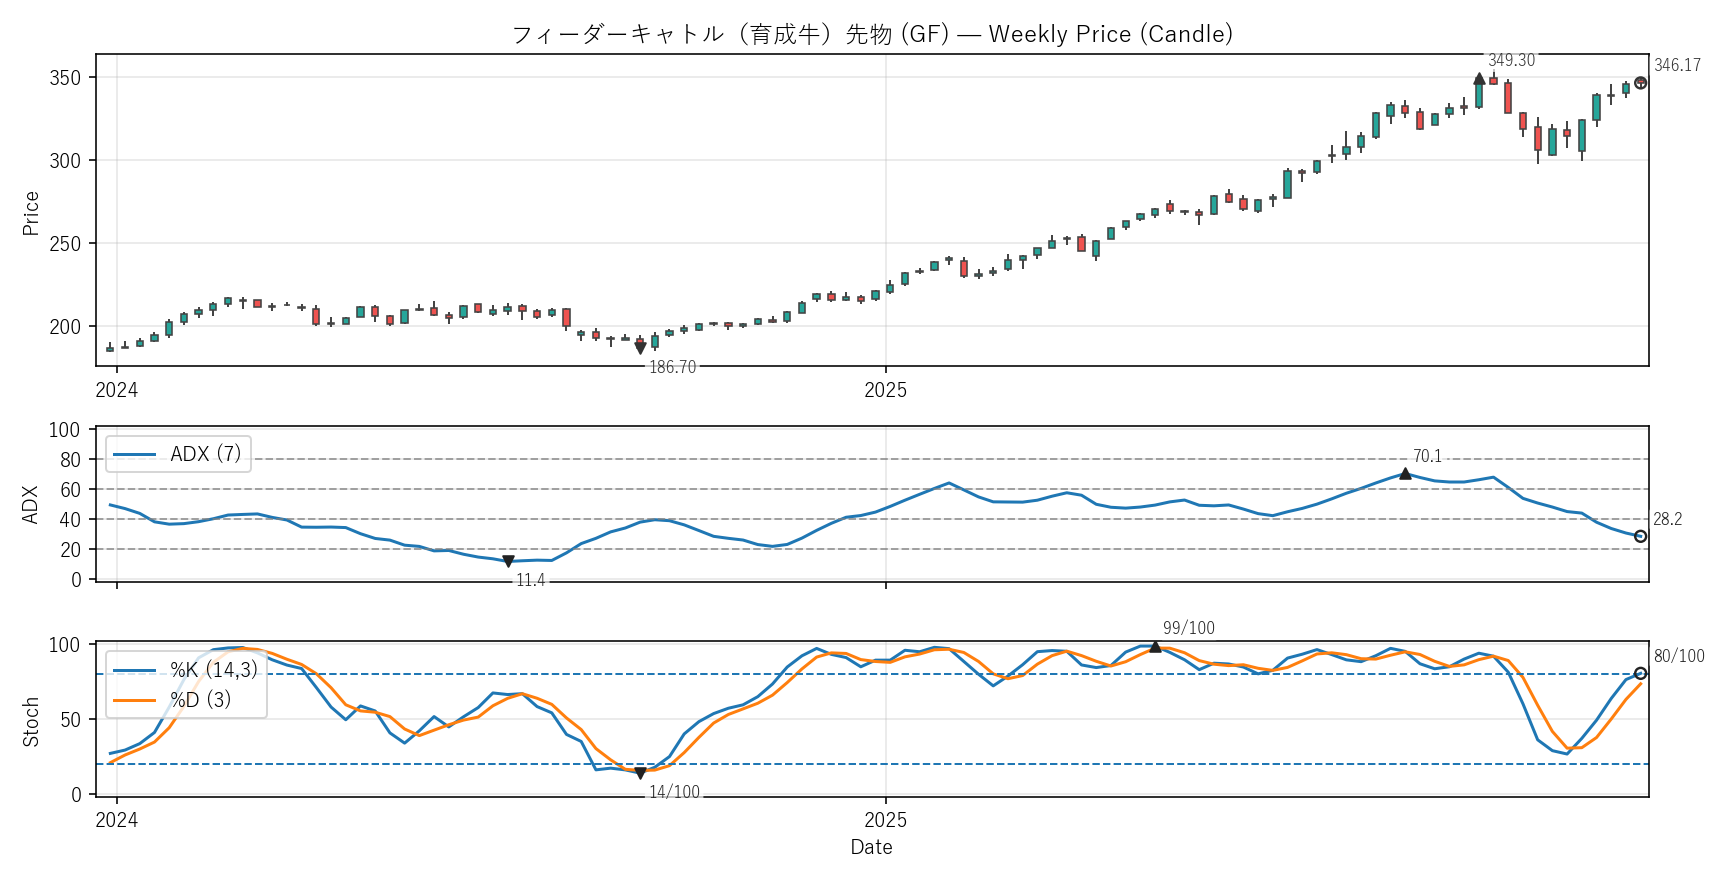Click the Stoch y-axis label

tap(31, 721)
